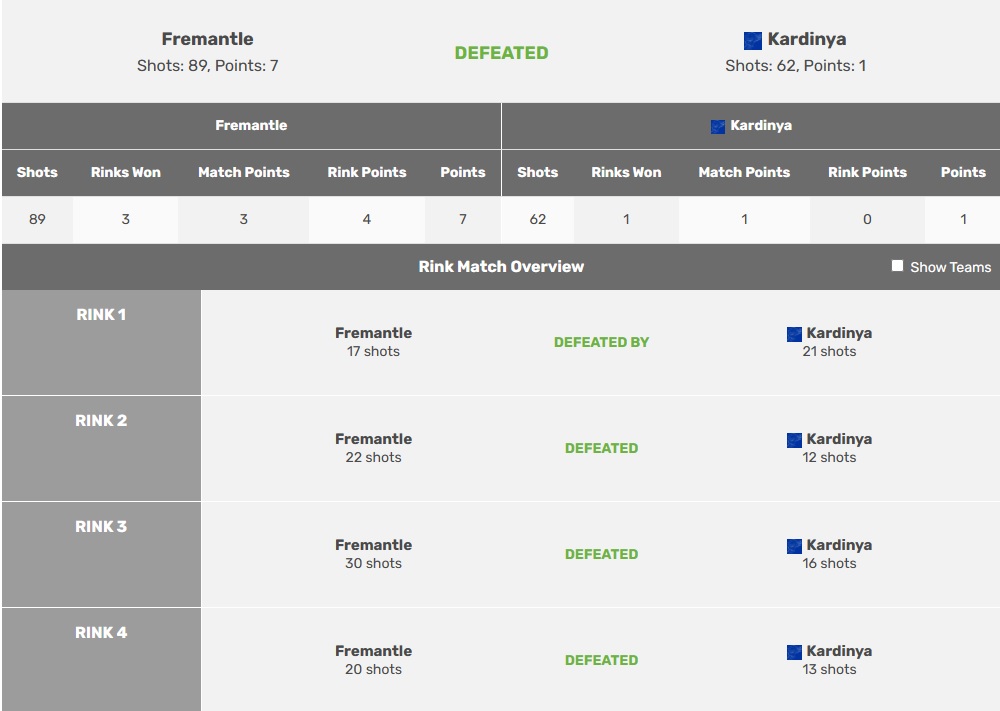Click Kardinya logo in Rink 2 row
Screen dimensions: 1000x711
(x=794, y=440)
